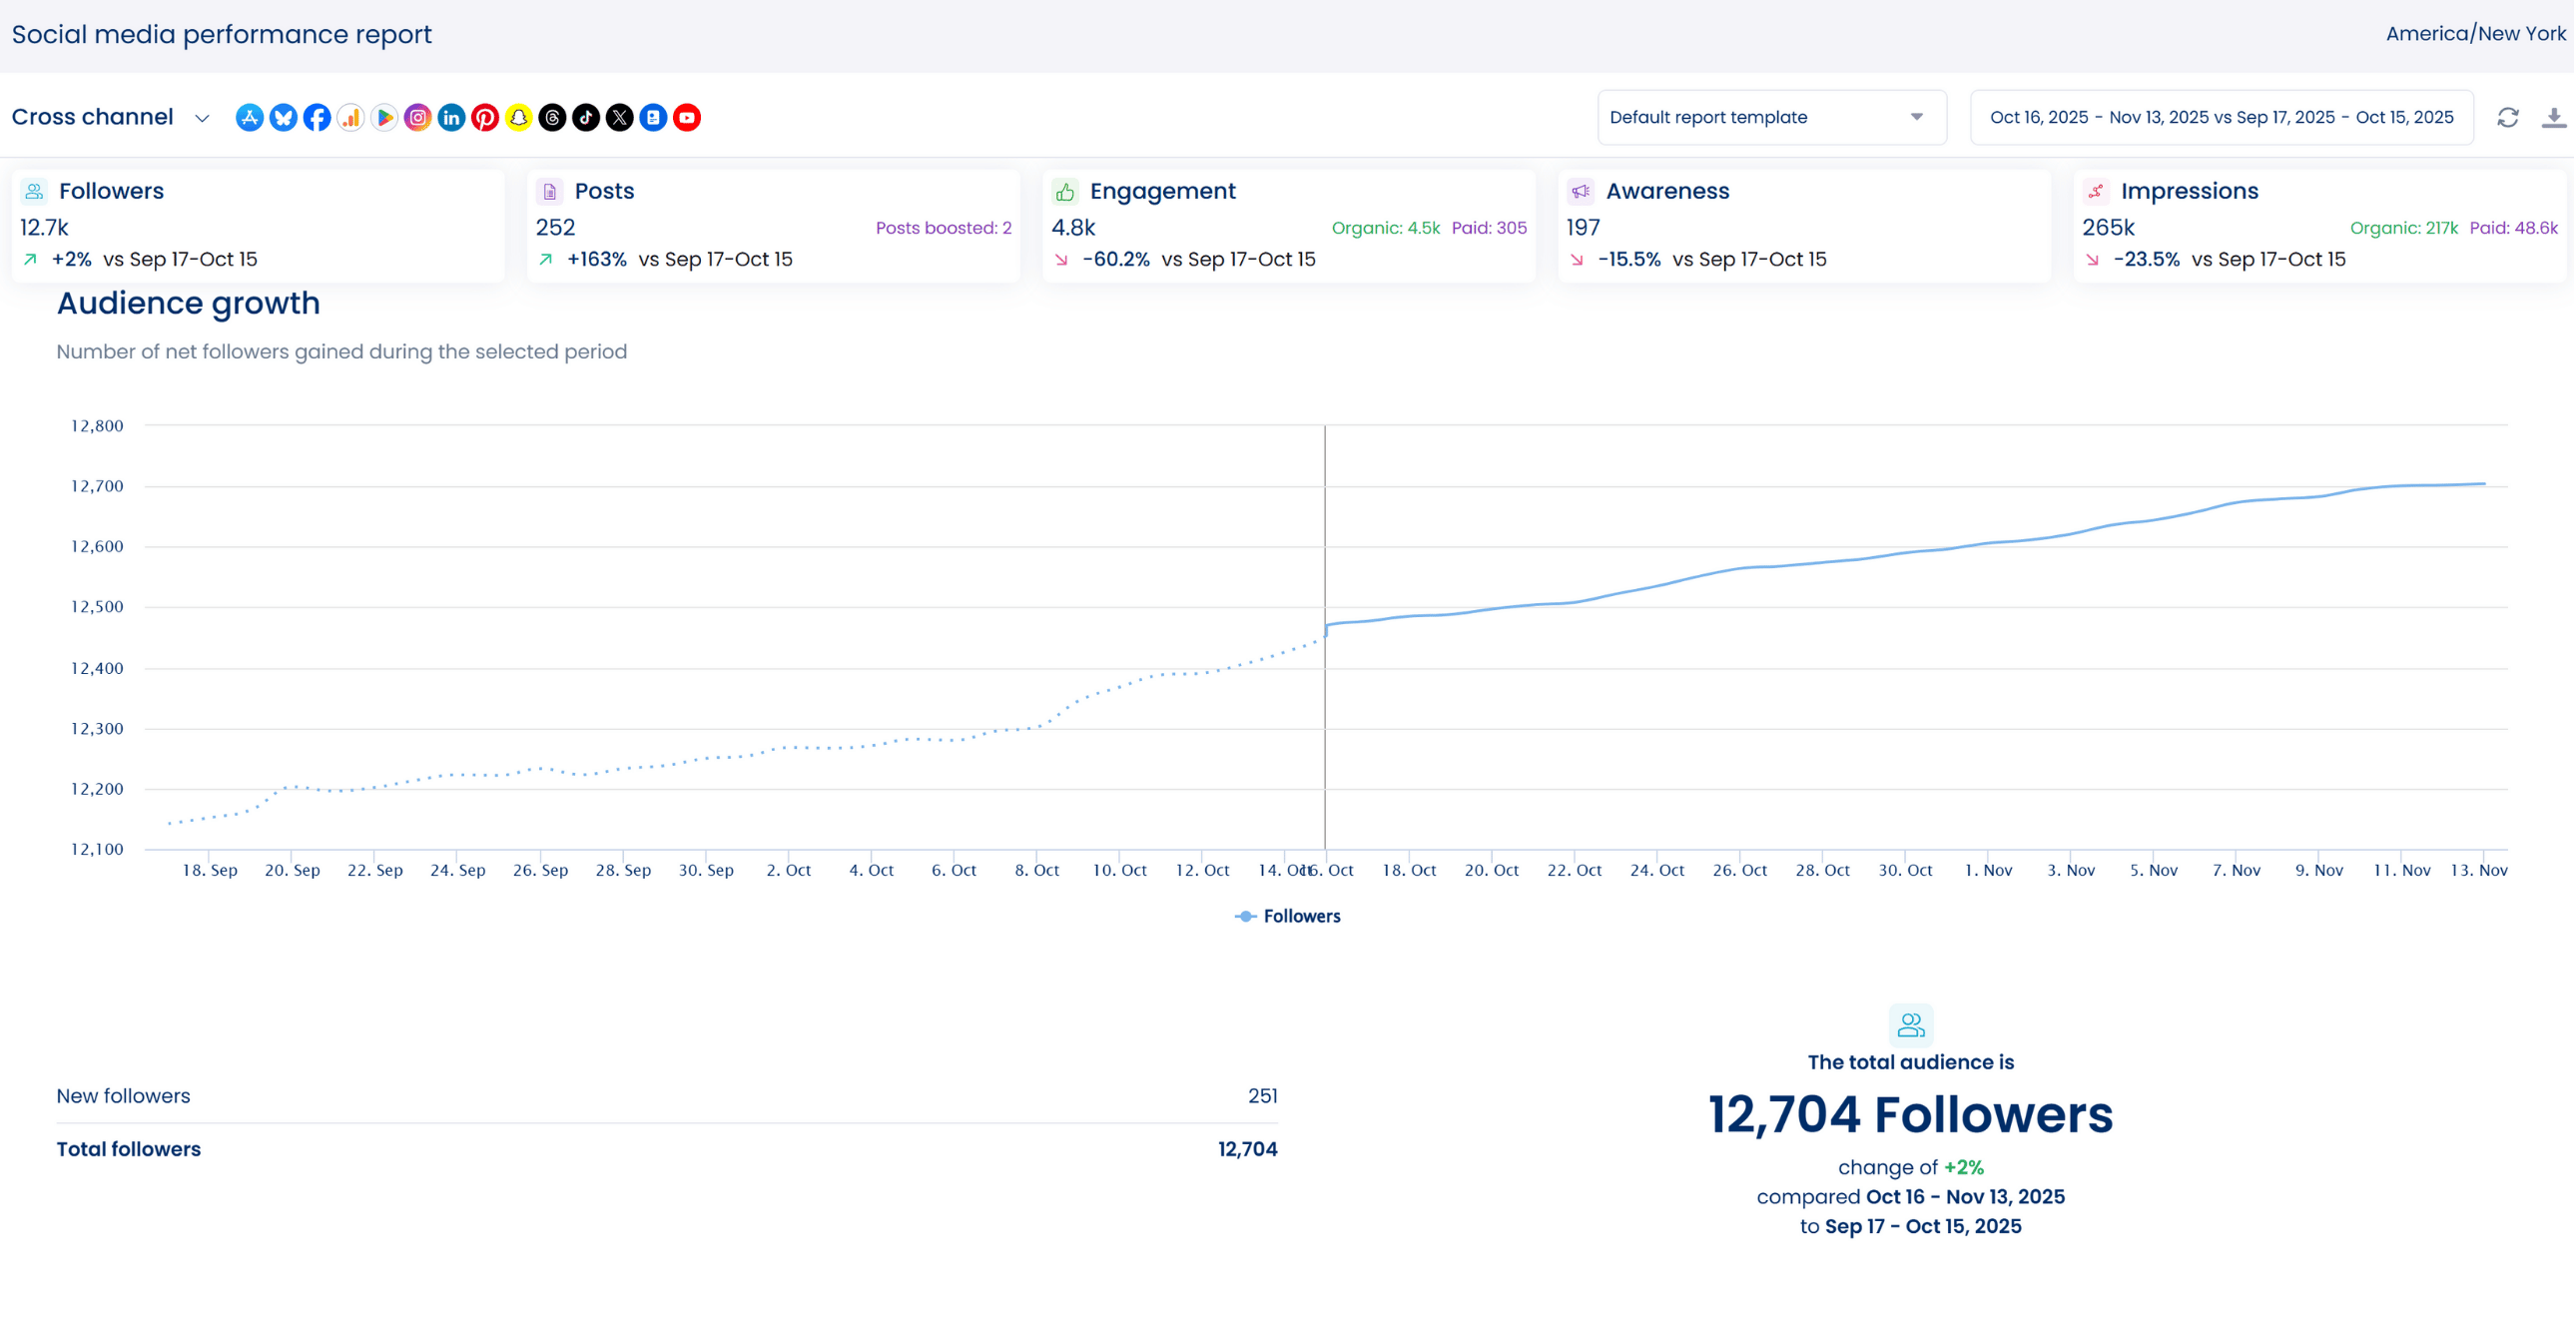Click the LinkedIn channel icon
The height and width of the screenshot is (1334, 2576).
tap(451, 118)
